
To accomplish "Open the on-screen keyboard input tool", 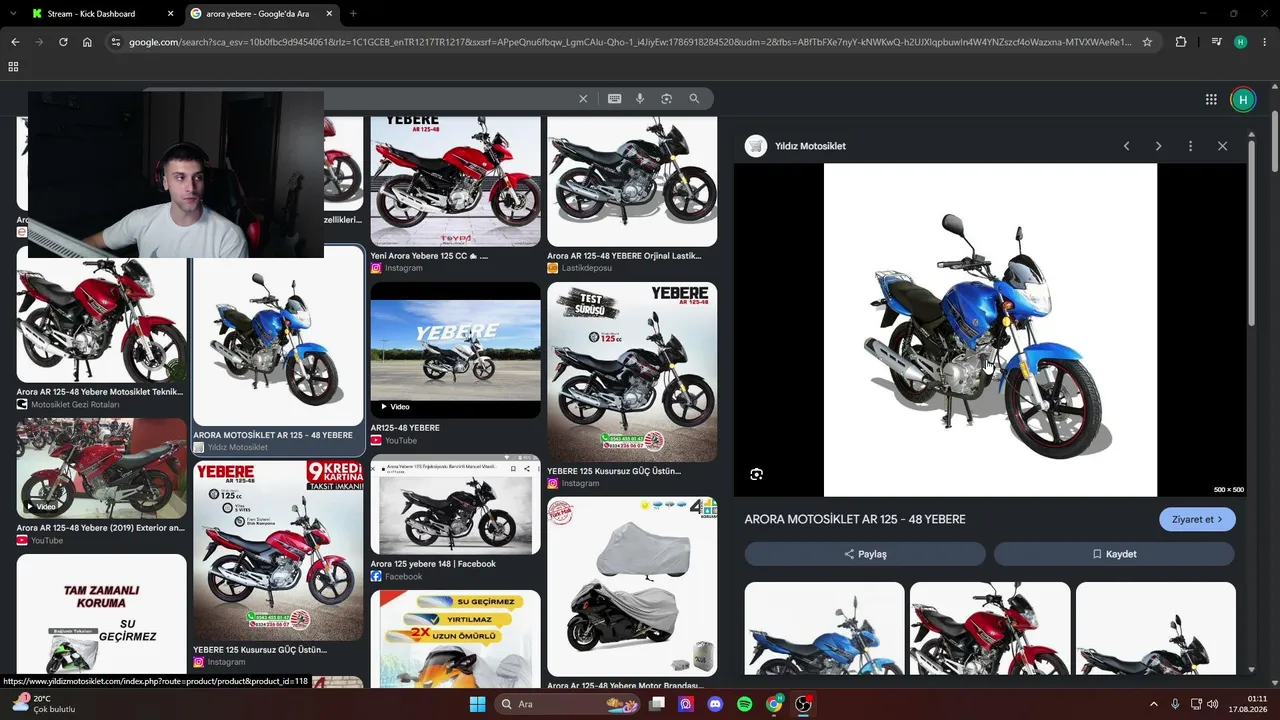I will [614, 99].
